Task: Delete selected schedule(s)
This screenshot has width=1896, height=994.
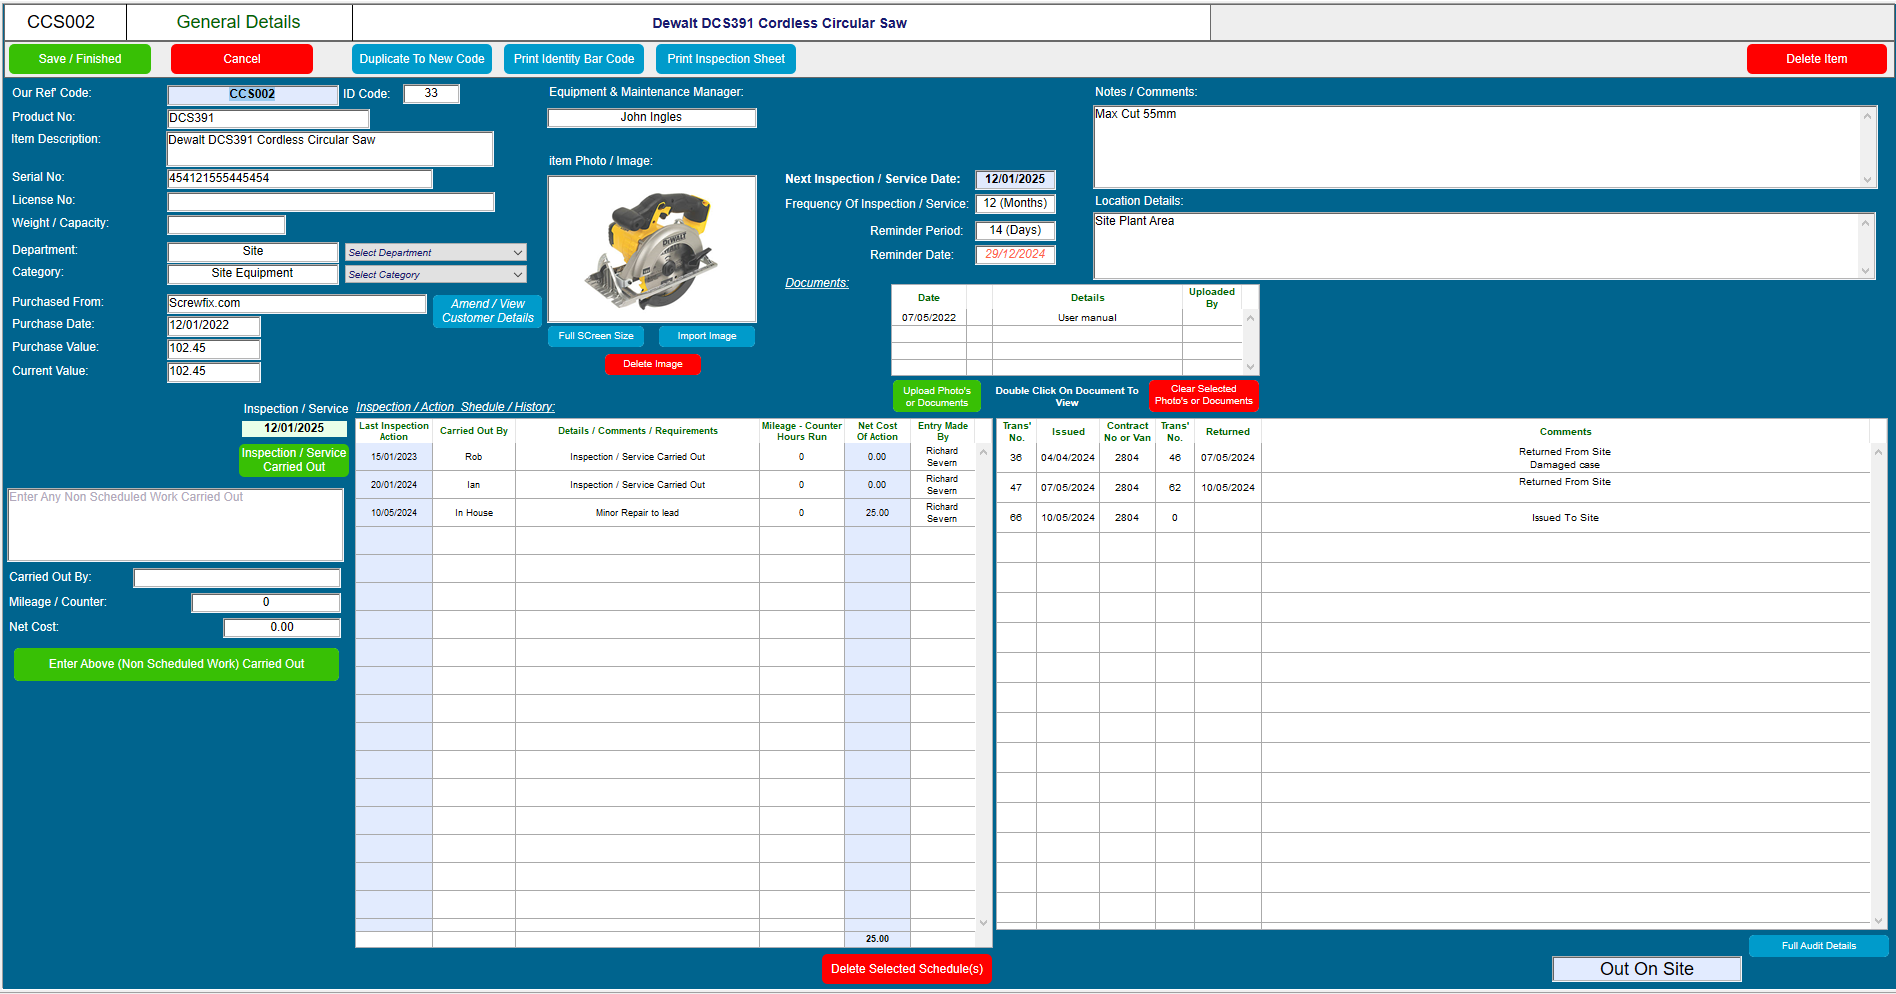Action: (906, 968)
